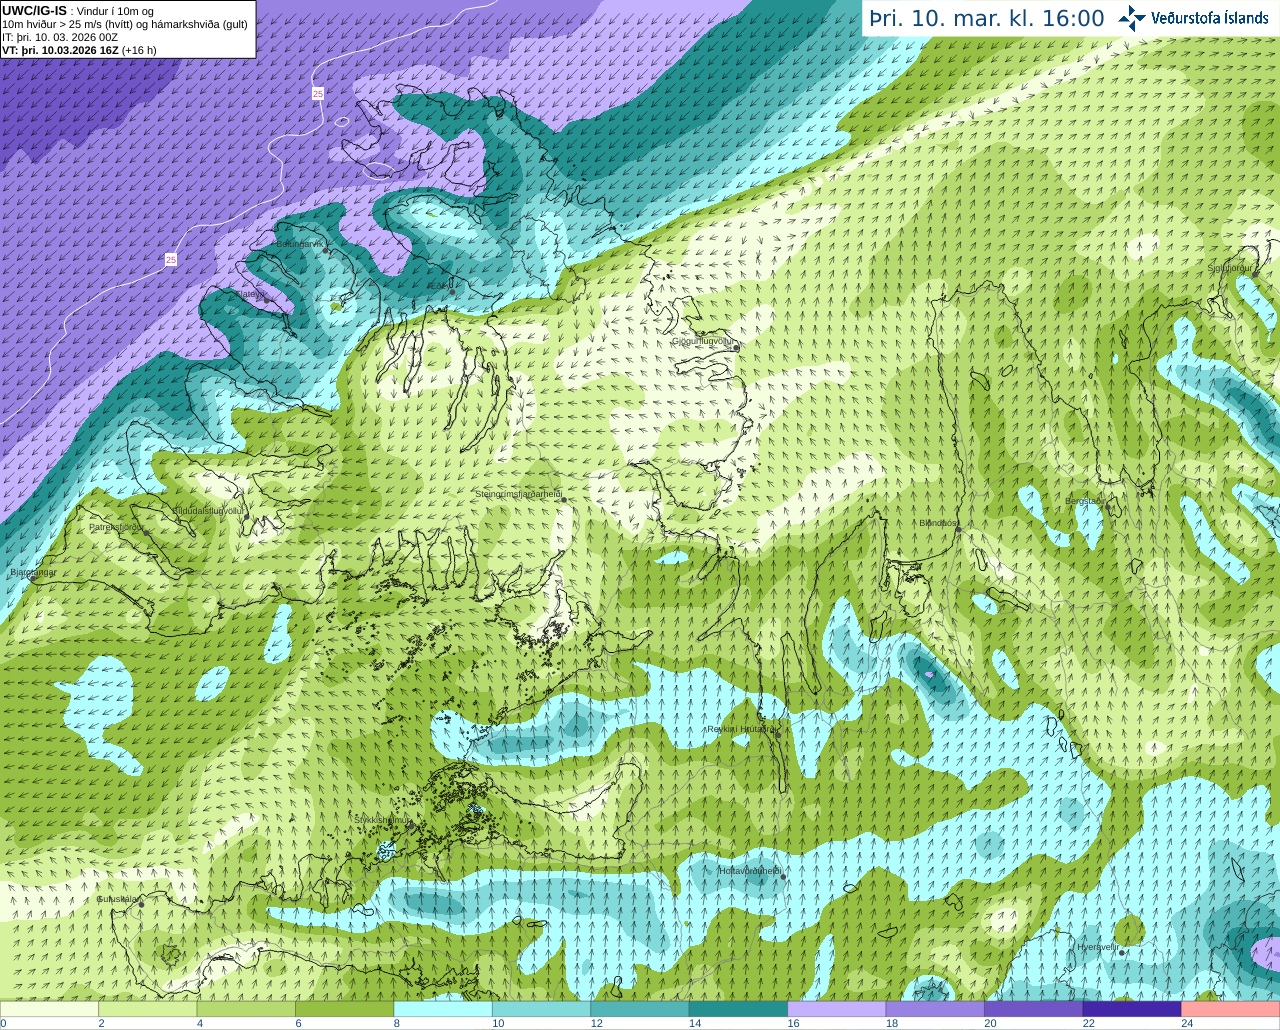The width and height of the screenshot is (1280, 1030).
Task: Click the 10–12 m/s legend swatch
Action: coord(542,1009)
